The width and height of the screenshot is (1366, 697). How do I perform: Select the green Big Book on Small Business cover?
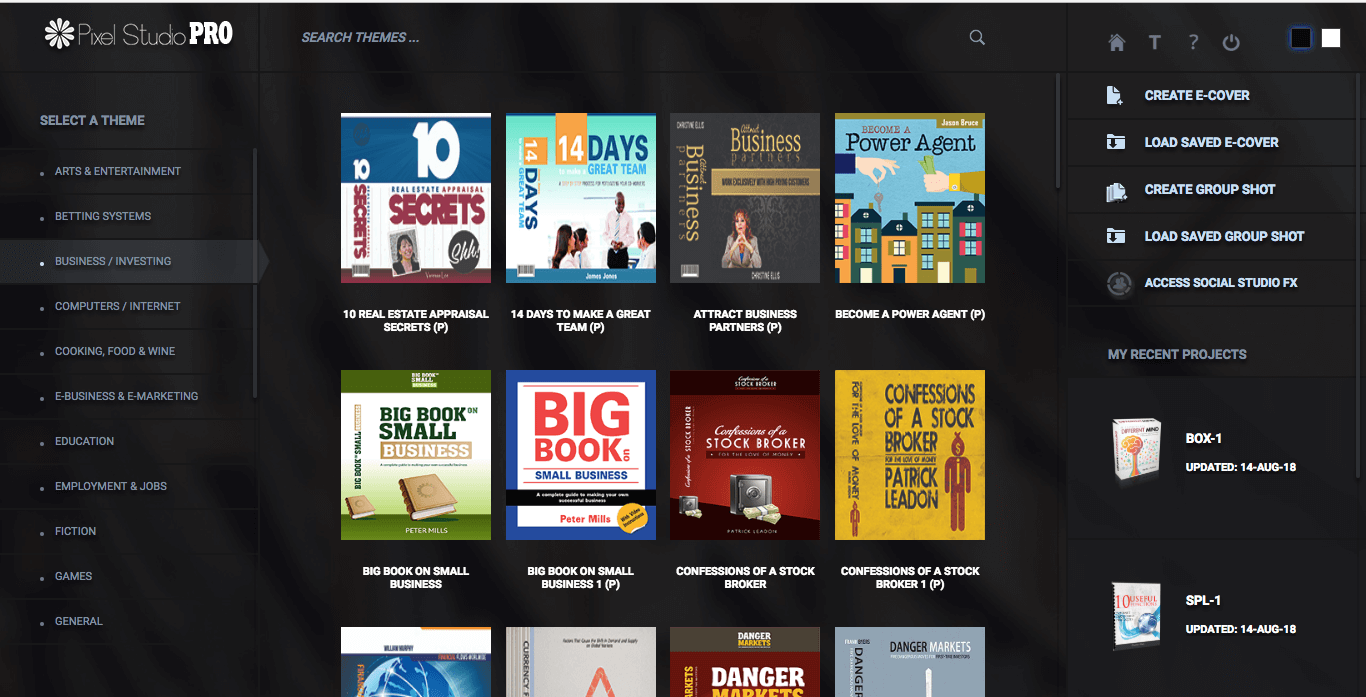[416, 455]
